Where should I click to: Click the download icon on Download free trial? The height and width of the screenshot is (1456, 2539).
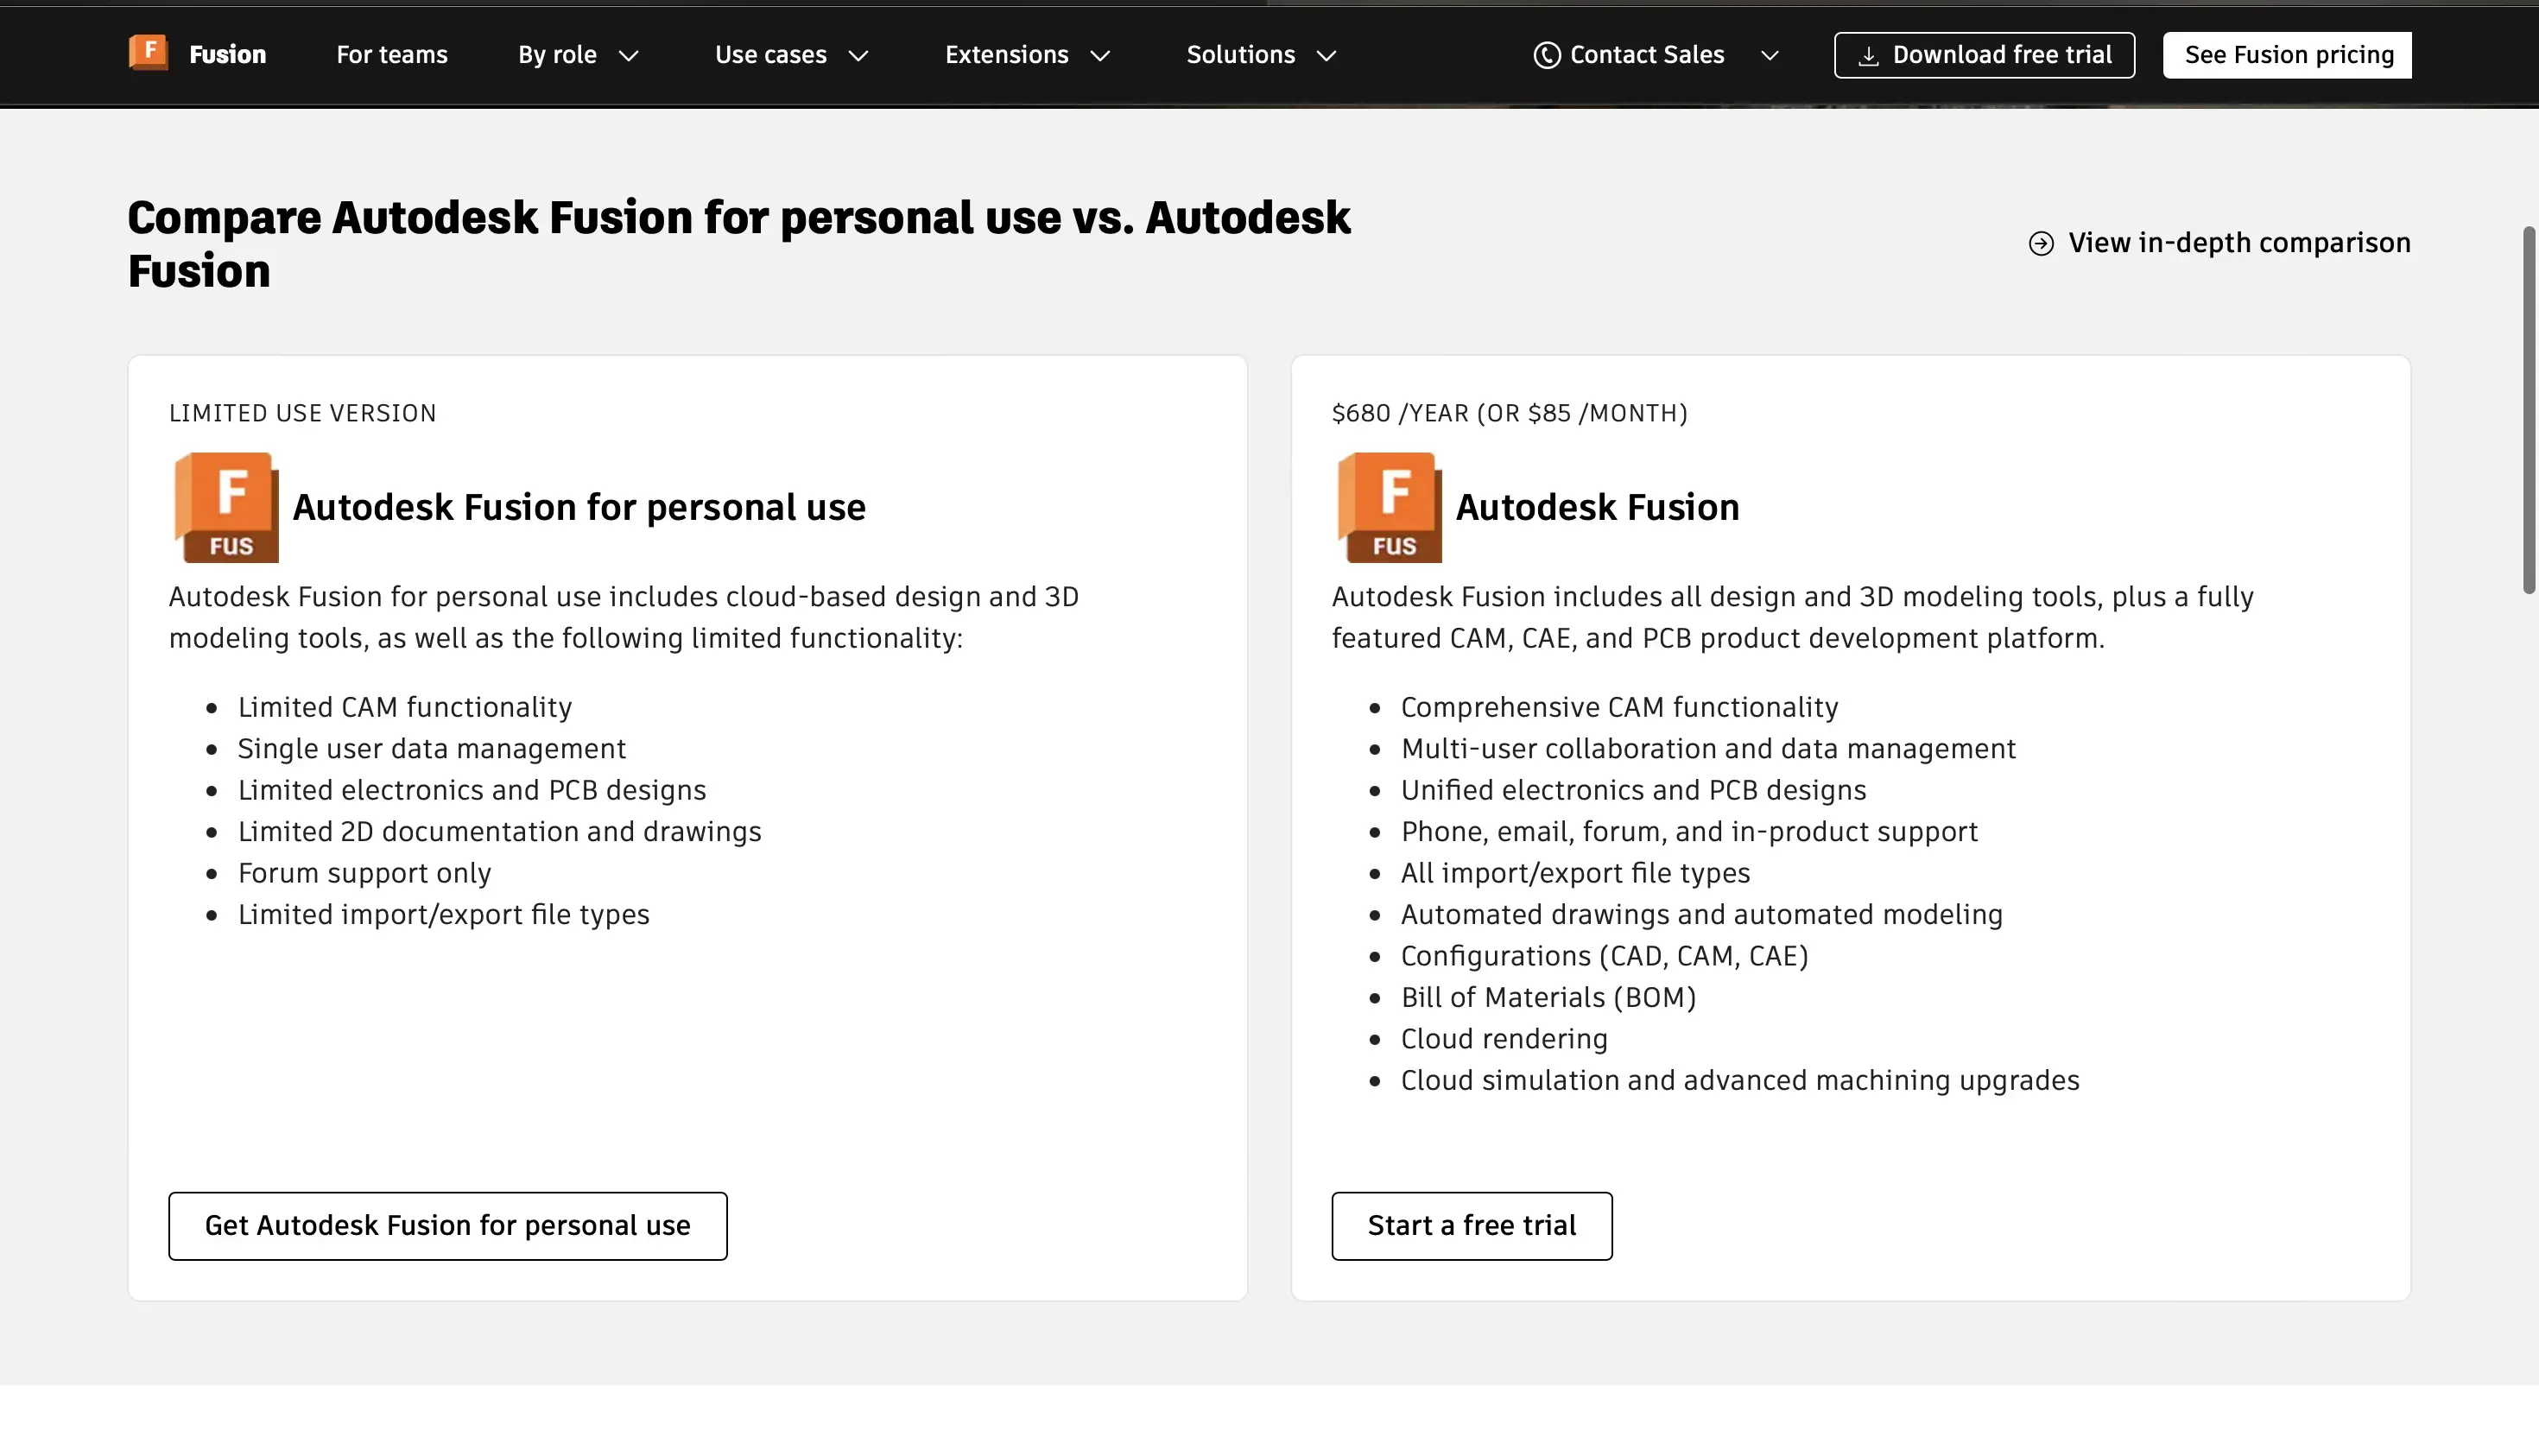coord(1871,54)
